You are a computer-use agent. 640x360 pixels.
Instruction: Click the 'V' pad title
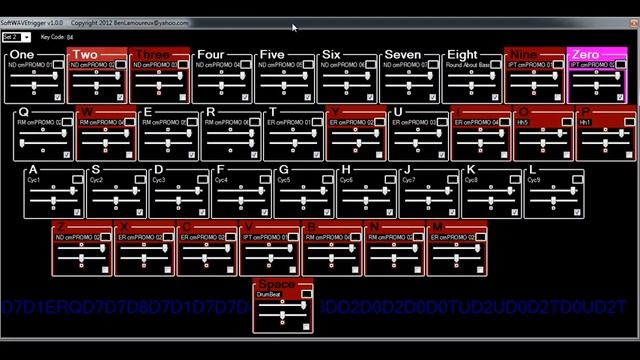tap(249, 227)
